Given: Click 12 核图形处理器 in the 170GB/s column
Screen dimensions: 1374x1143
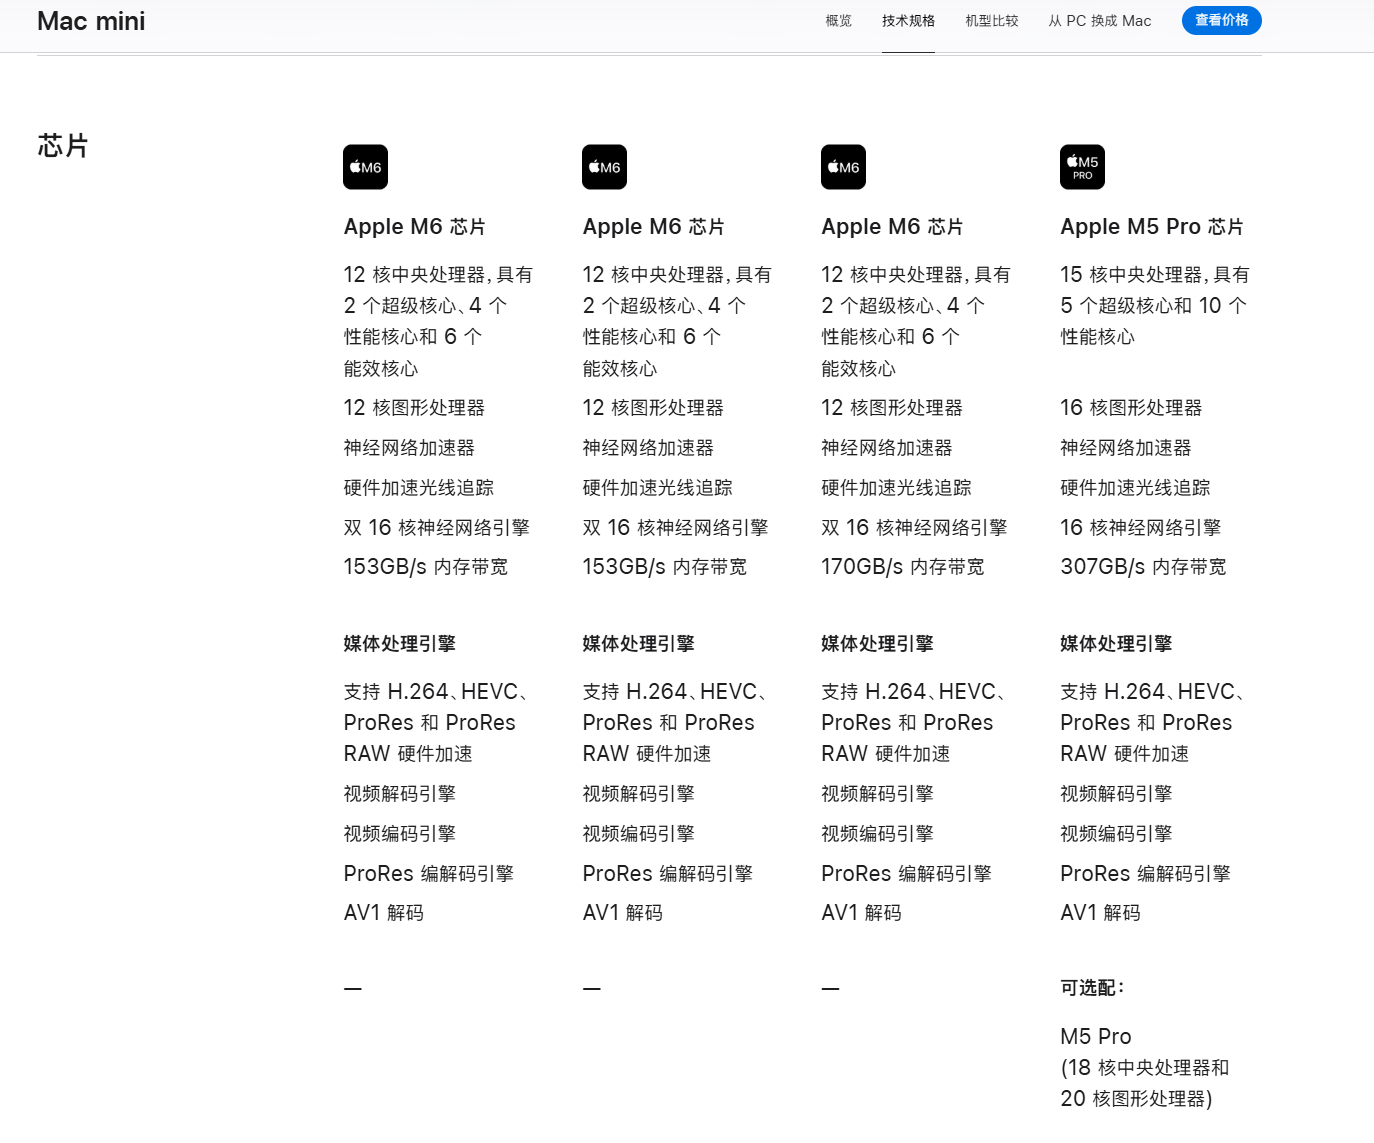Looking at the screenshot, I should [x=892, y=408].
